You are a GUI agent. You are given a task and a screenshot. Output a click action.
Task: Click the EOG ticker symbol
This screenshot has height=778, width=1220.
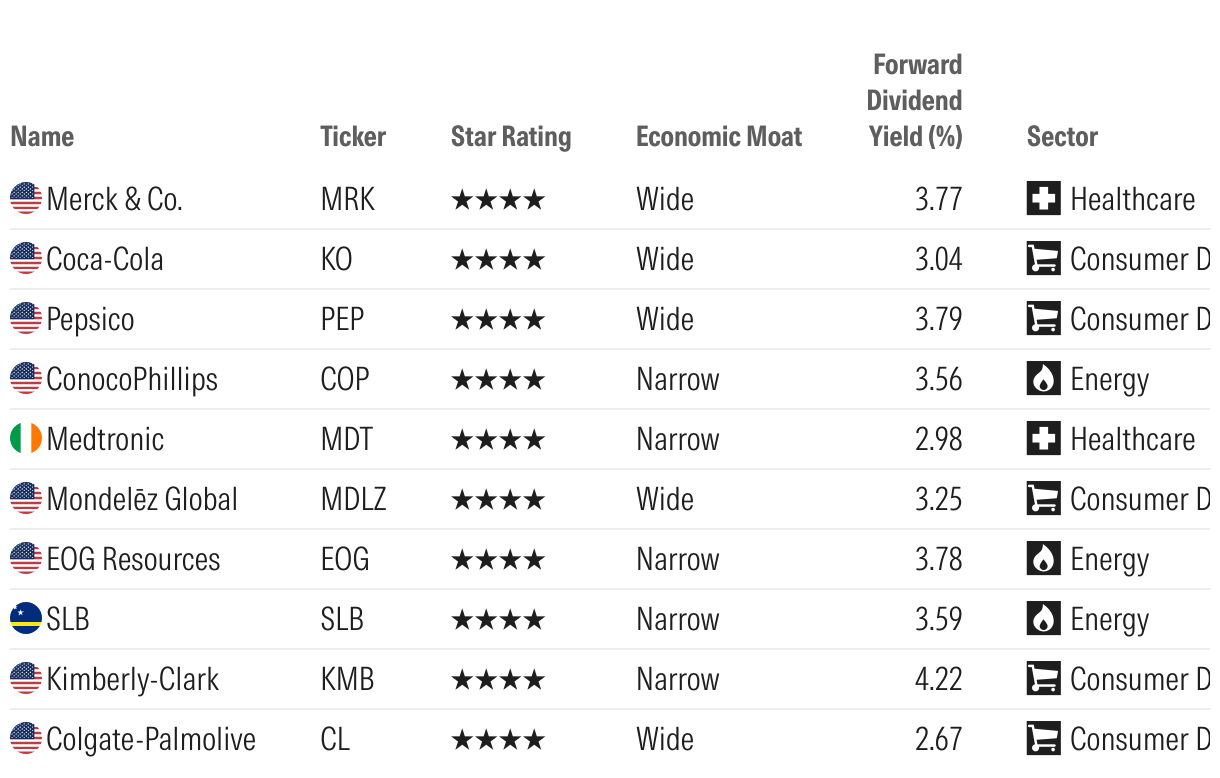[345, 559]
